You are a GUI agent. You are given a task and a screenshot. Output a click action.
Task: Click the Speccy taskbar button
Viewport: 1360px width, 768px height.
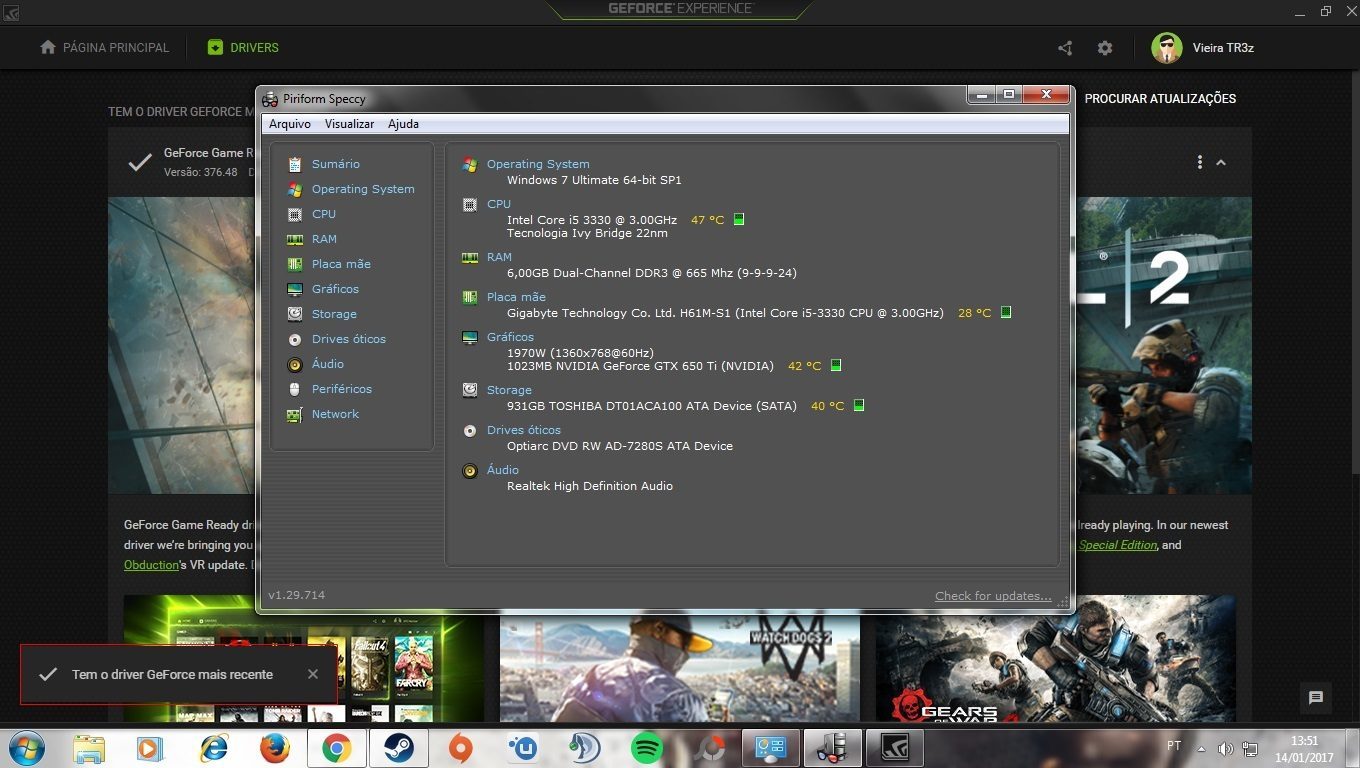pyautogui.click(x=833, y=747)
